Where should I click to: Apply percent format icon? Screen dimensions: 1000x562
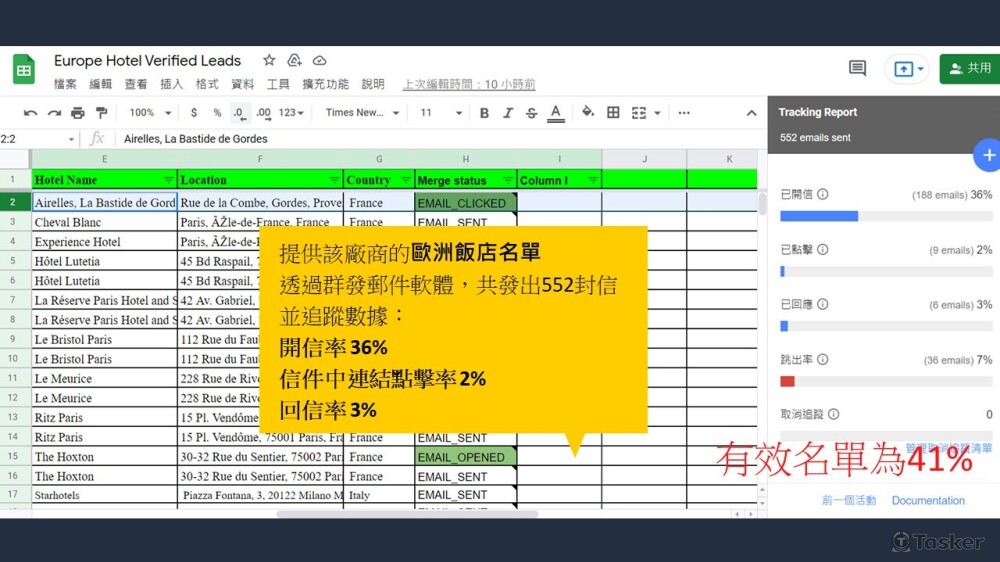coord(217,113)
